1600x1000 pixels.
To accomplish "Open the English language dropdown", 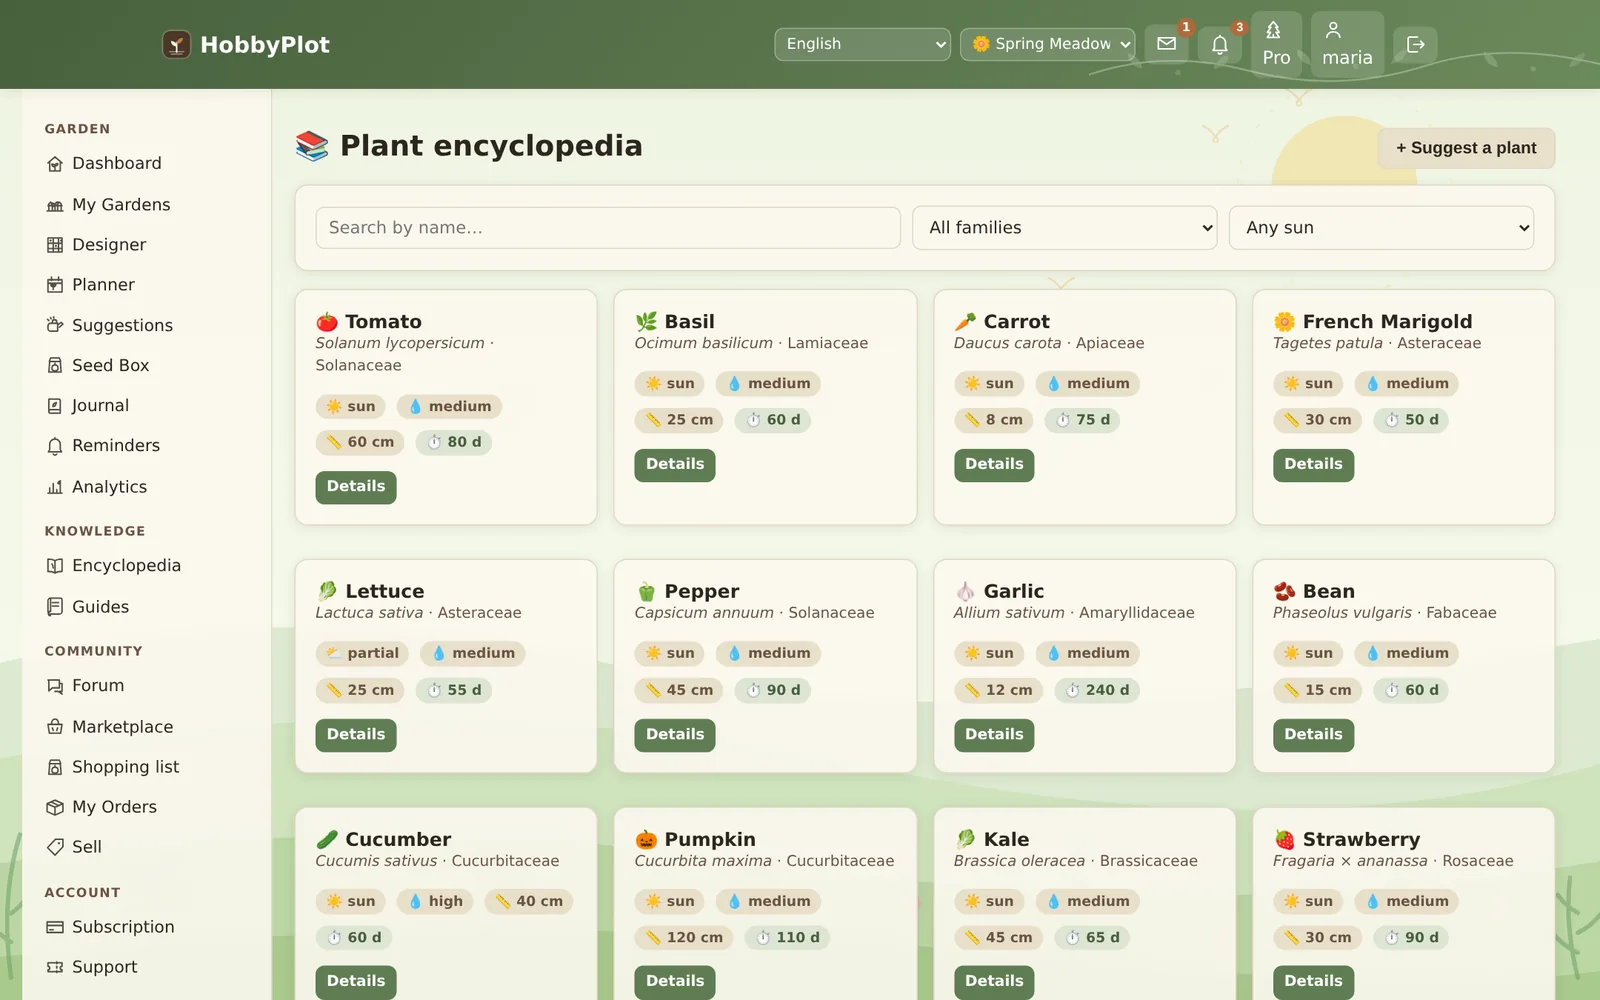I will point(862,44).
